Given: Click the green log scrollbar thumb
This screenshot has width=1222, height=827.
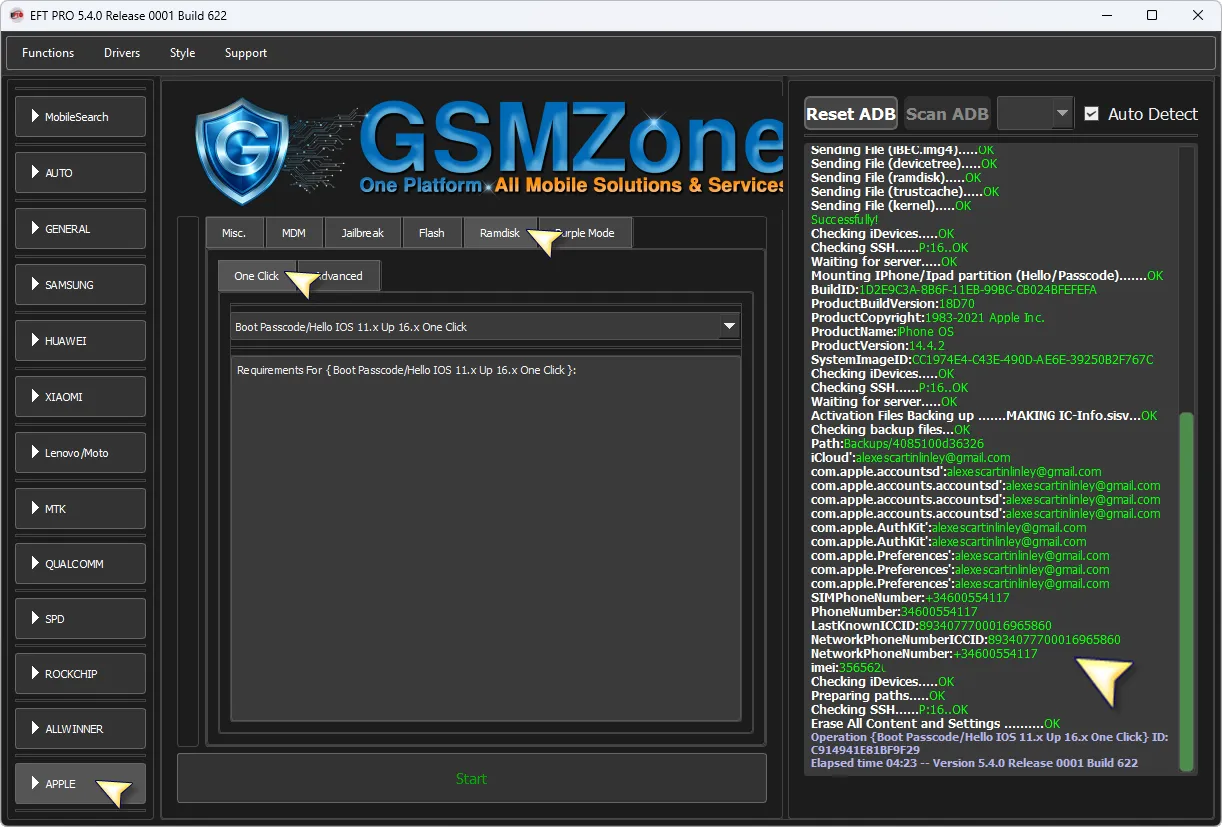Looking at the screenshot, I should [x=1186, y=590].
